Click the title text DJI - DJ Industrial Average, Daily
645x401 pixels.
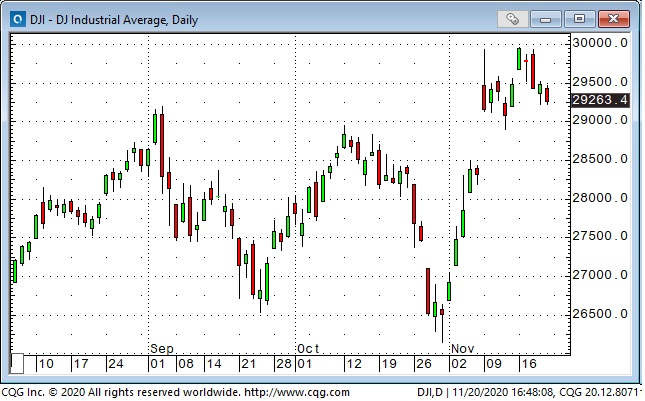point(114,20)
